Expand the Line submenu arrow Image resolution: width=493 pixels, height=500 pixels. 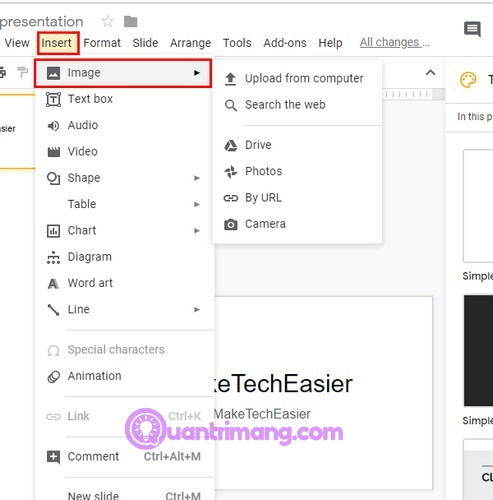tap(197, 310)
